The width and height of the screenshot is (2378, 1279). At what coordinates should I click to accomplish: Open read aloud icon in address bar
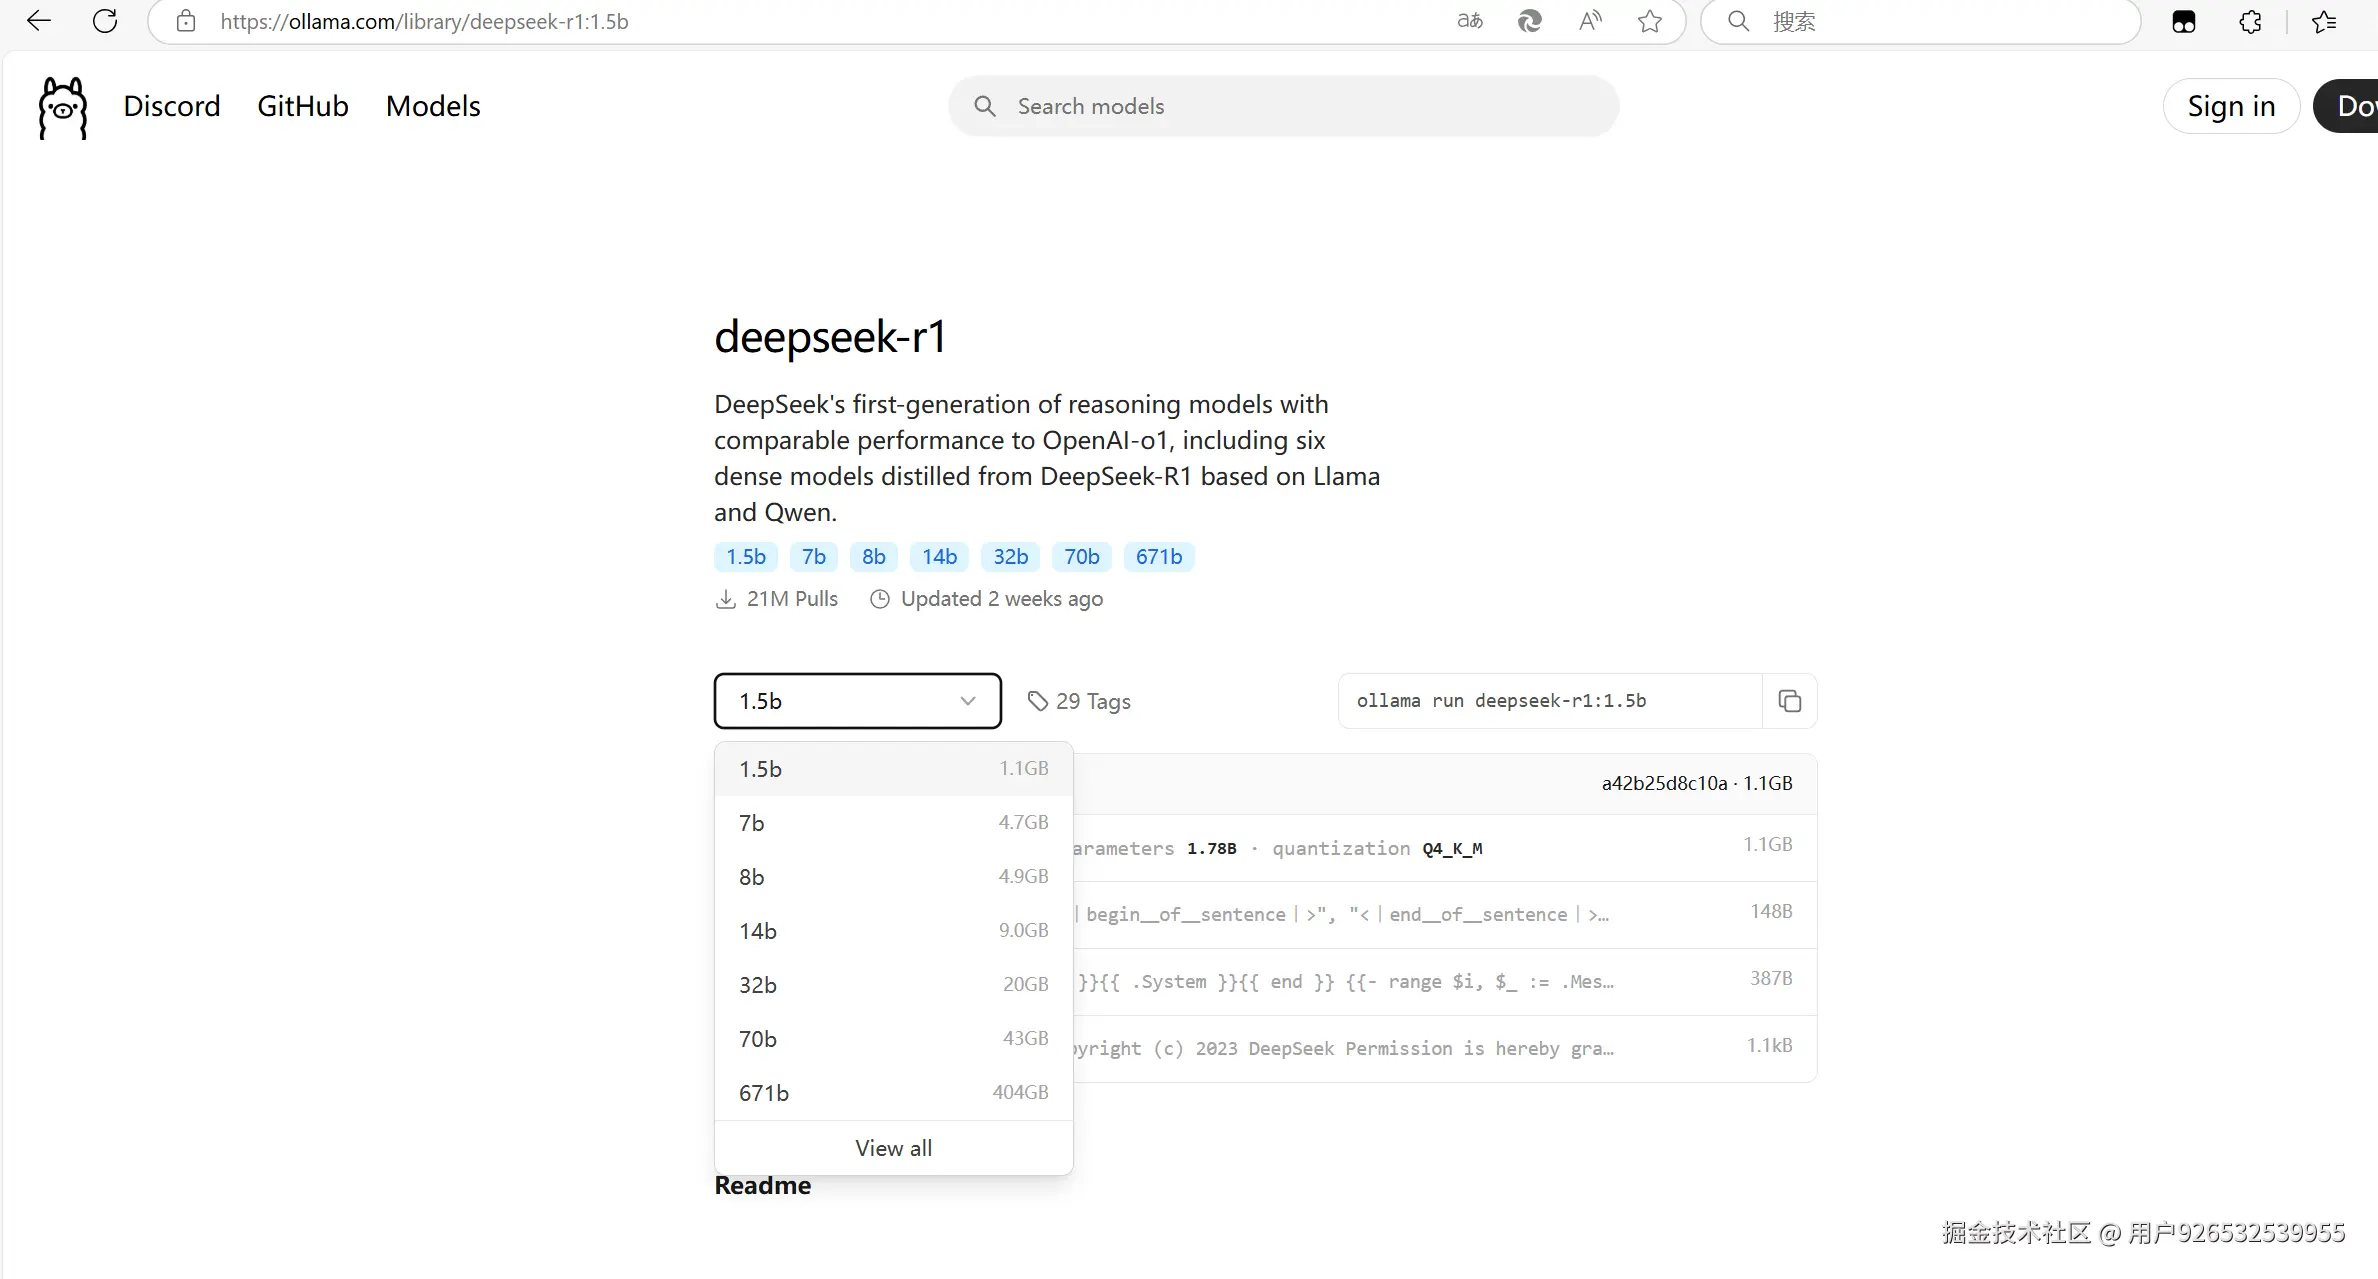click(x=1590, y=21)
